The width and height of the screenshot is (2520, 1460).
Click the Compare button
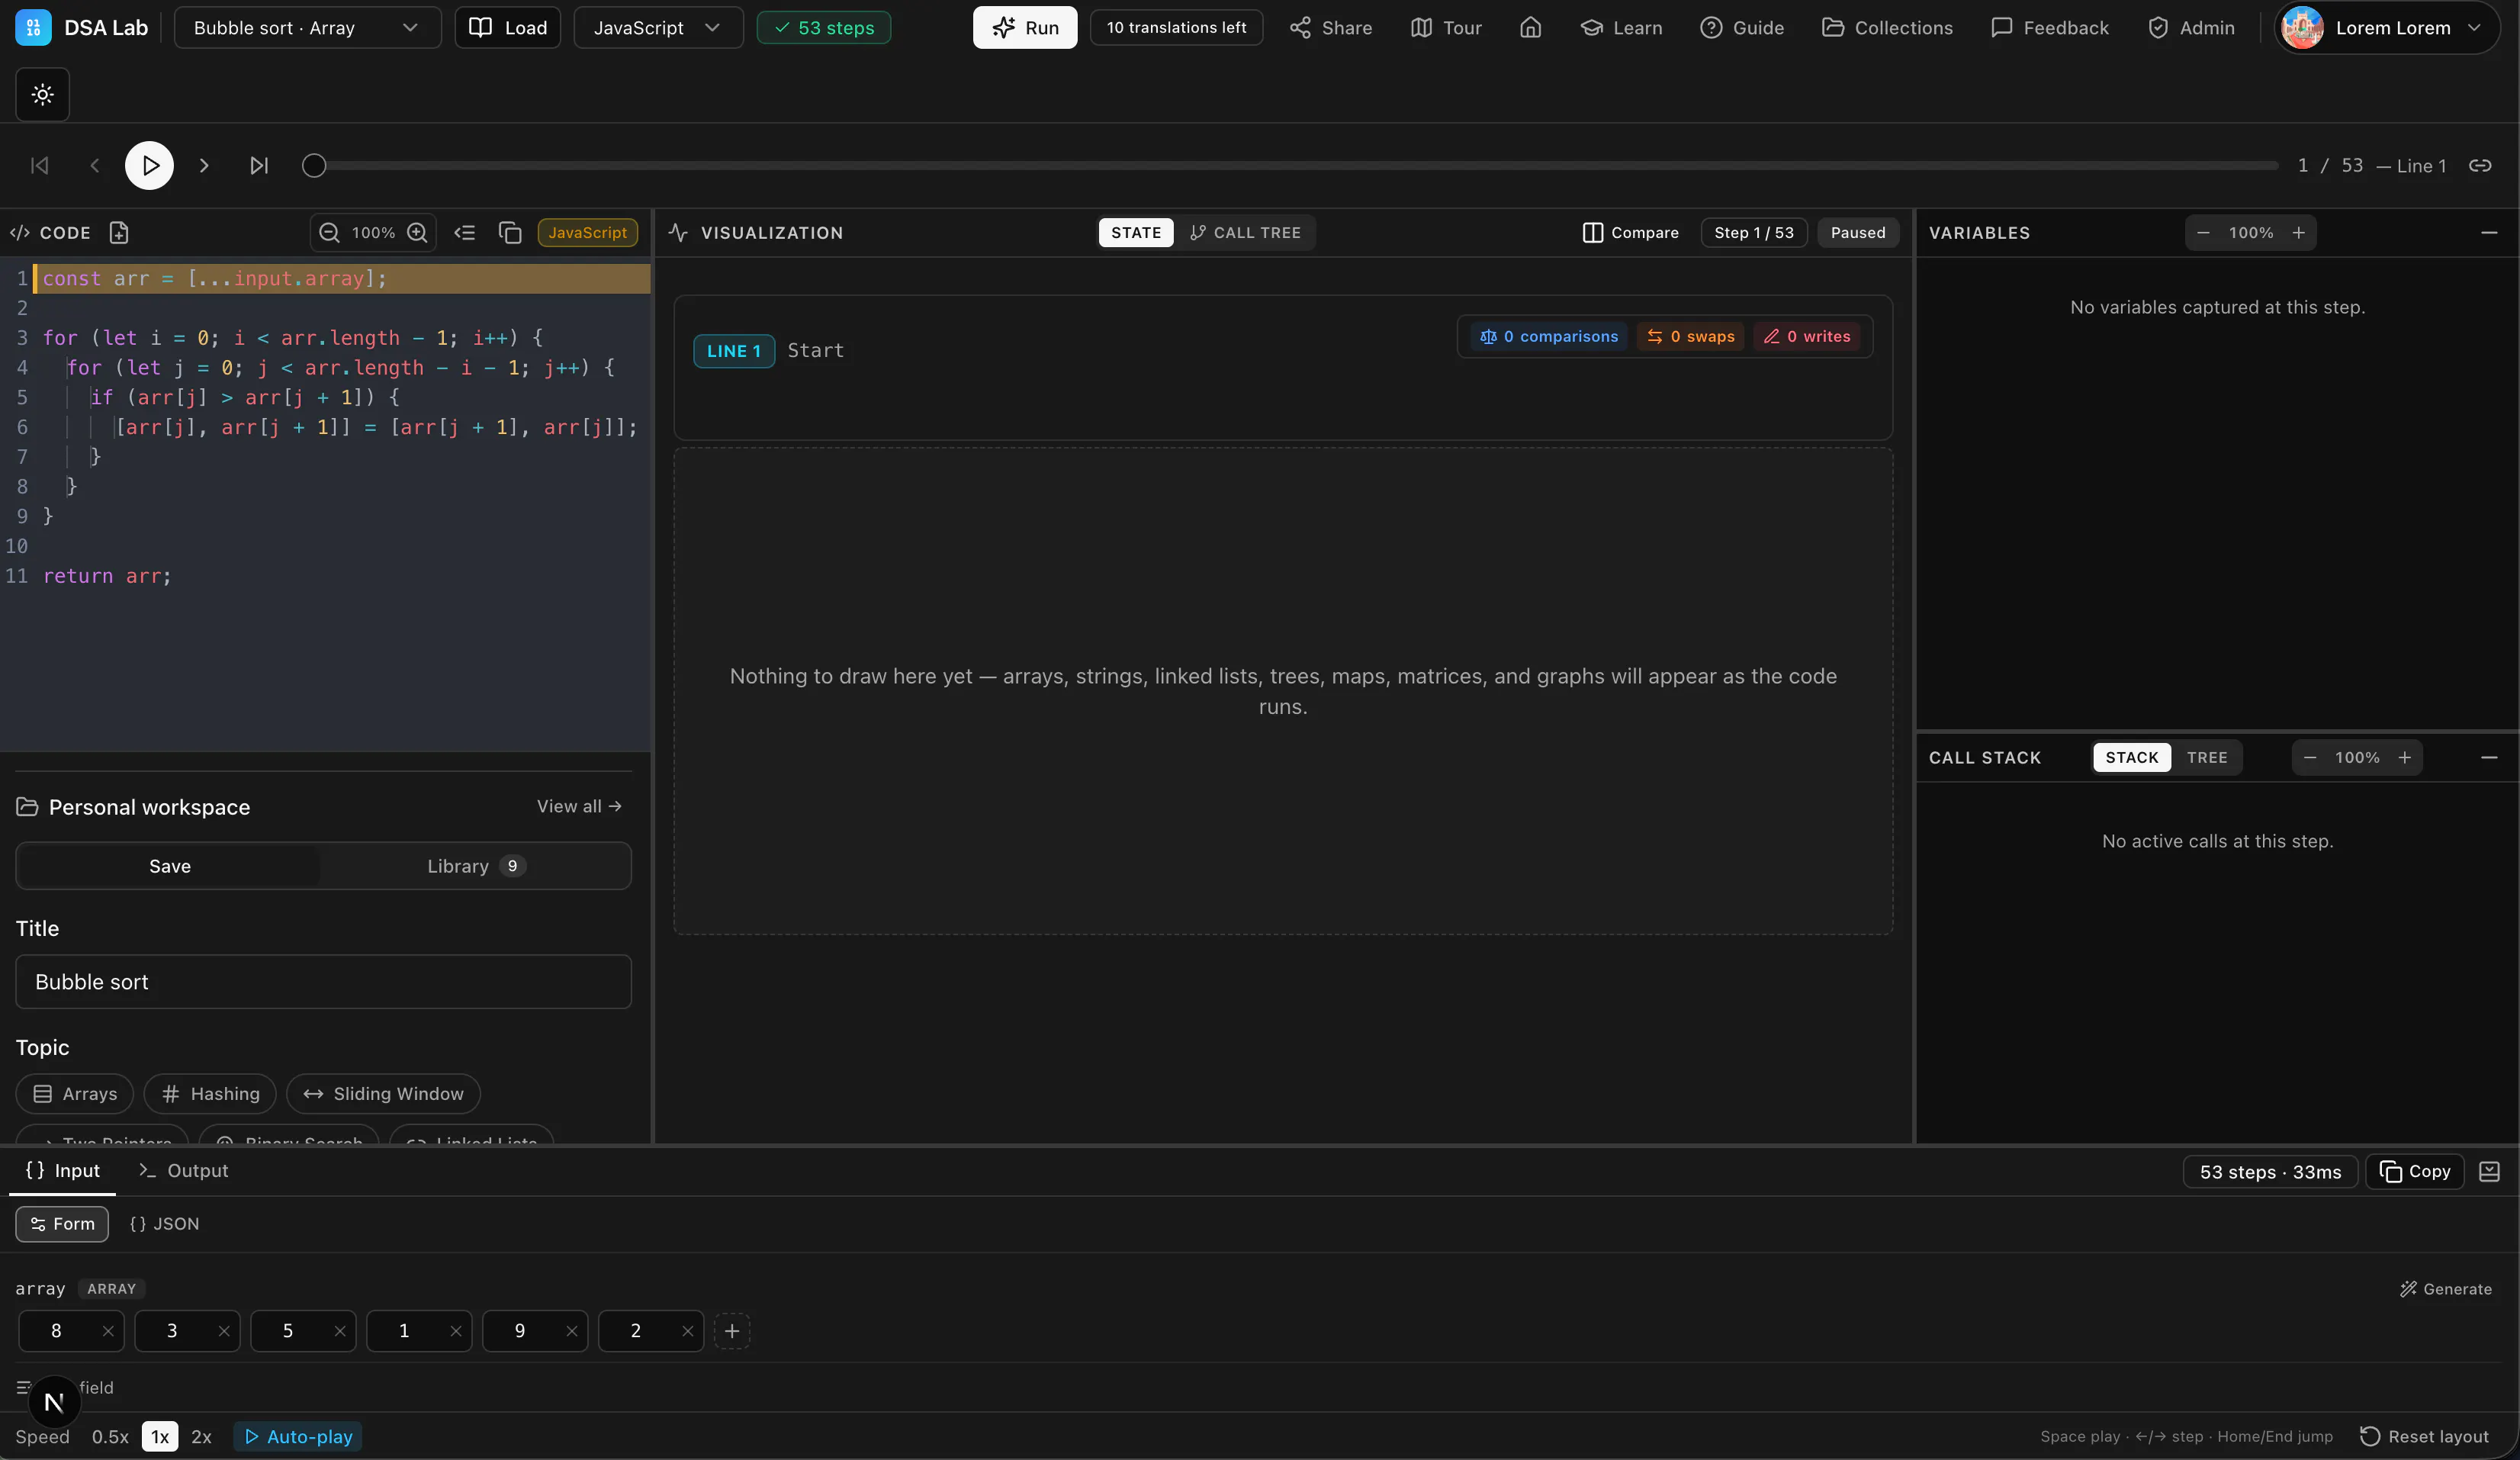click(x=1631, y=233)
